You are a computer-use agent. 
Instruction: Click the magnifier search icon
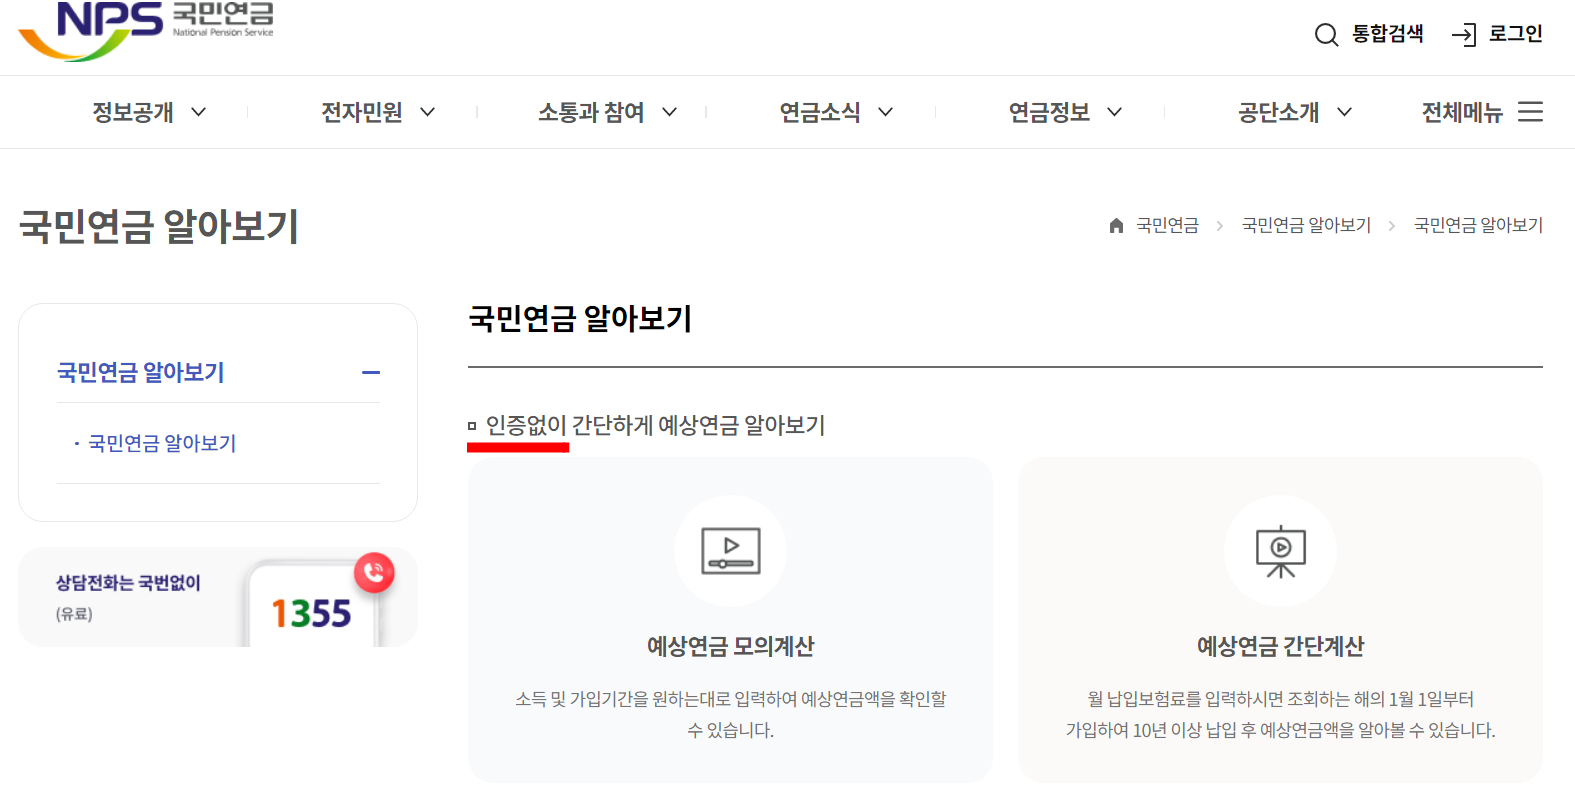[x=1326, y=35]
